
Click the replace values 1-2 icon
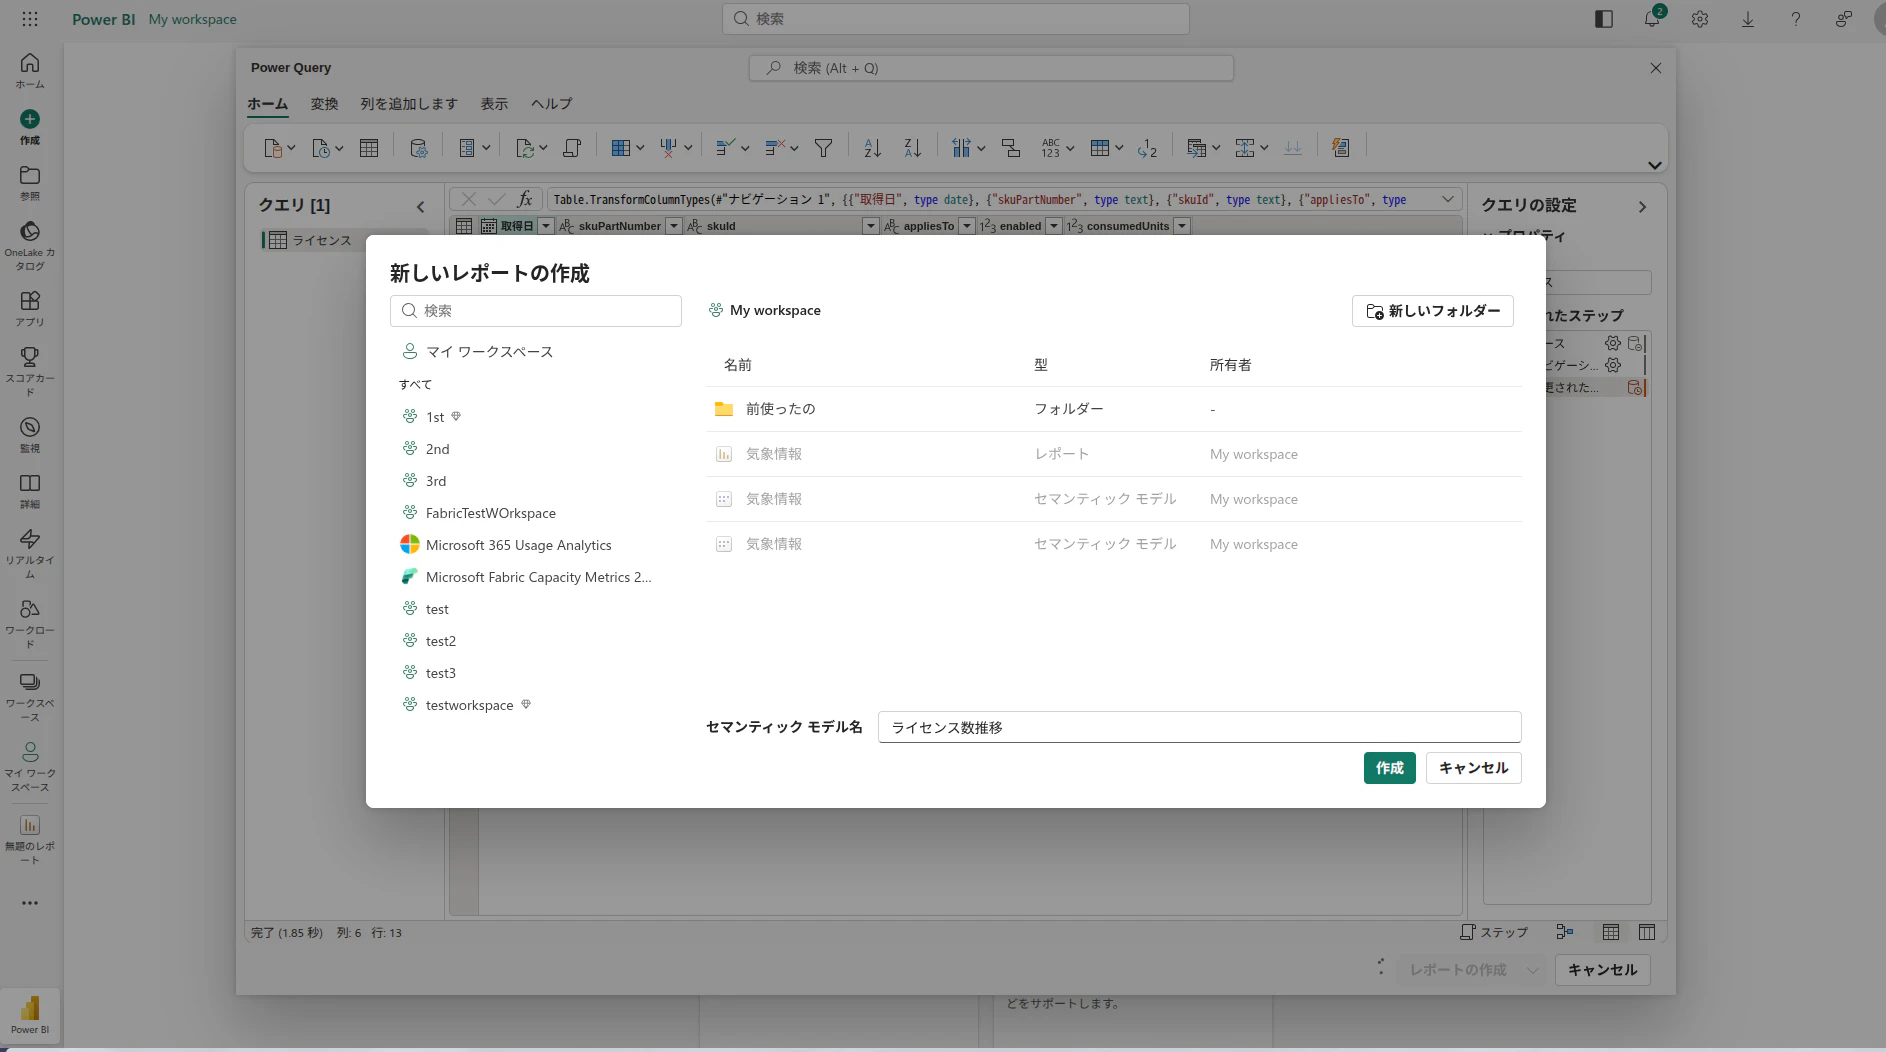point(1147,148)
